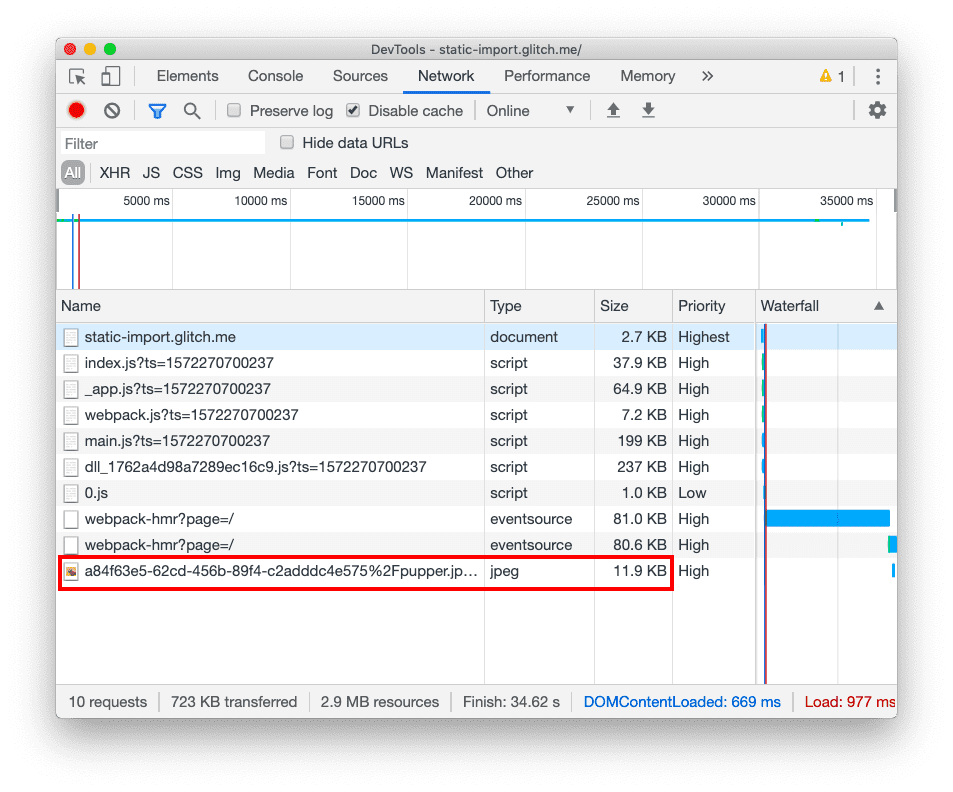953x792 pixels.
Task: Open the network filter bar
Action: pyautogui.click(x=157, y=110)
